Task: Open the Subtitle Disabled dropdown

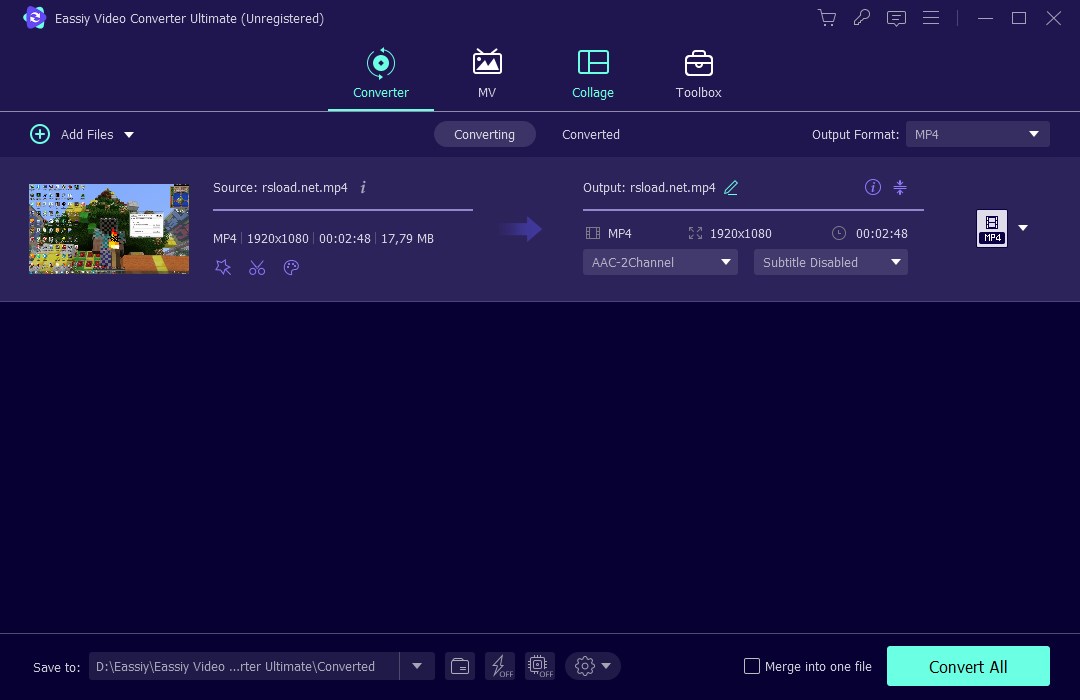Action: pos(831,262)
